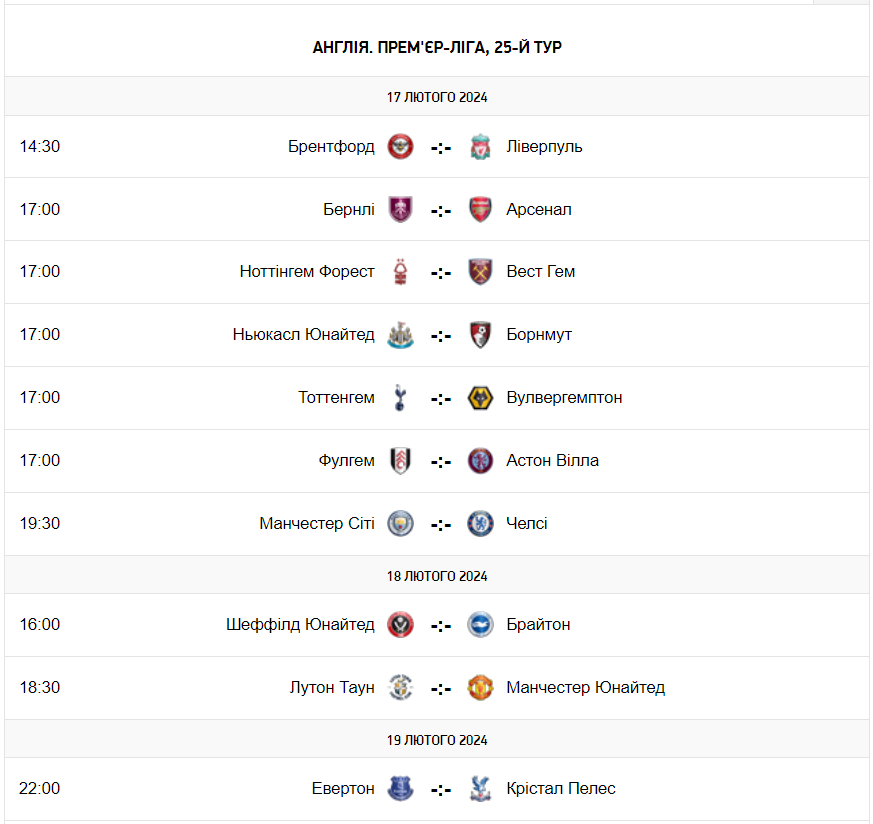
Task: Select the 14:30 Брентфорд match time
Action: (x=40, y=146)
